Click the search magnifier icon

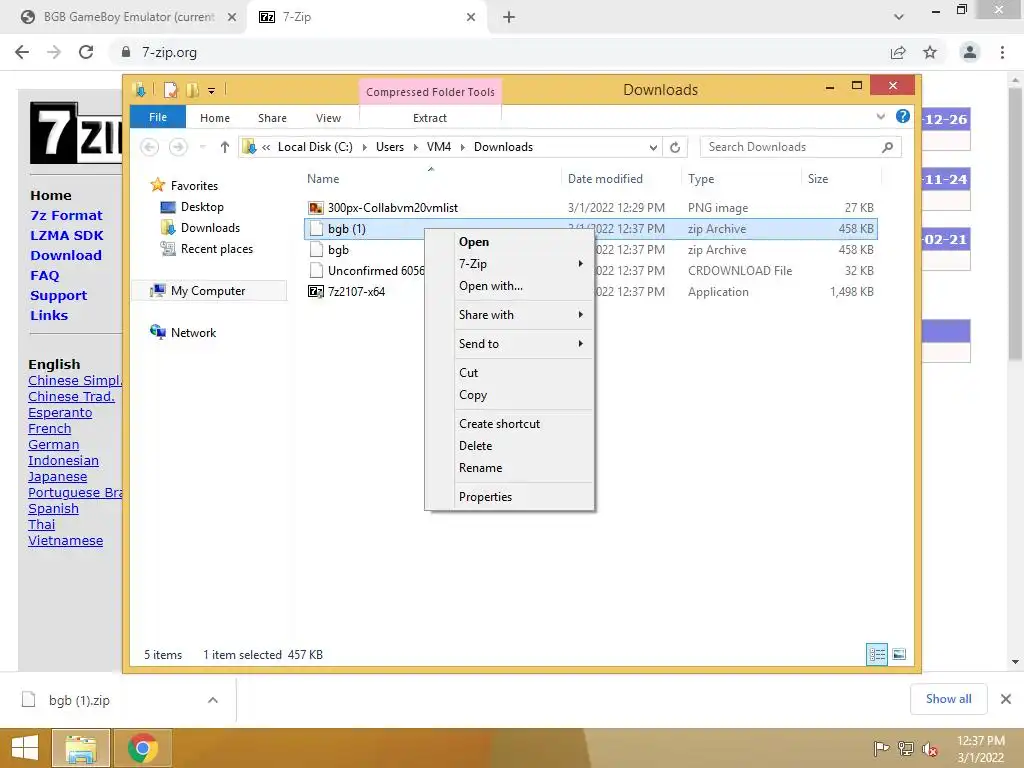[x=888, y=147]
